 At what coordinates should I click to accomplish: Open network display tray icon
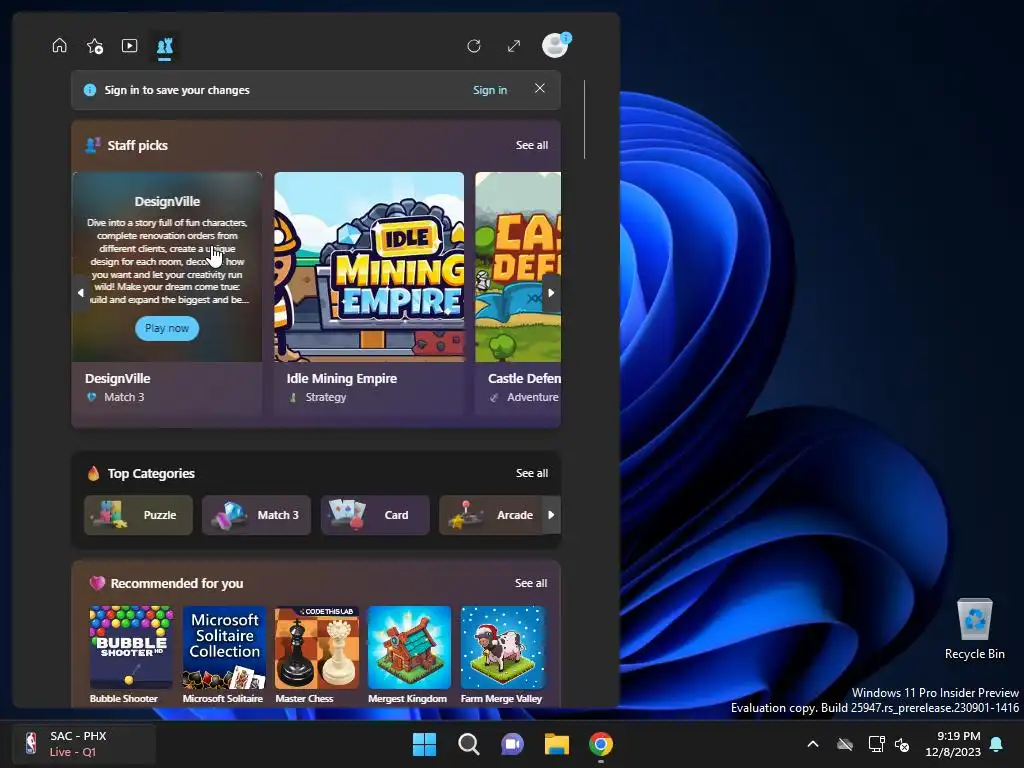(x=876, y=744)
